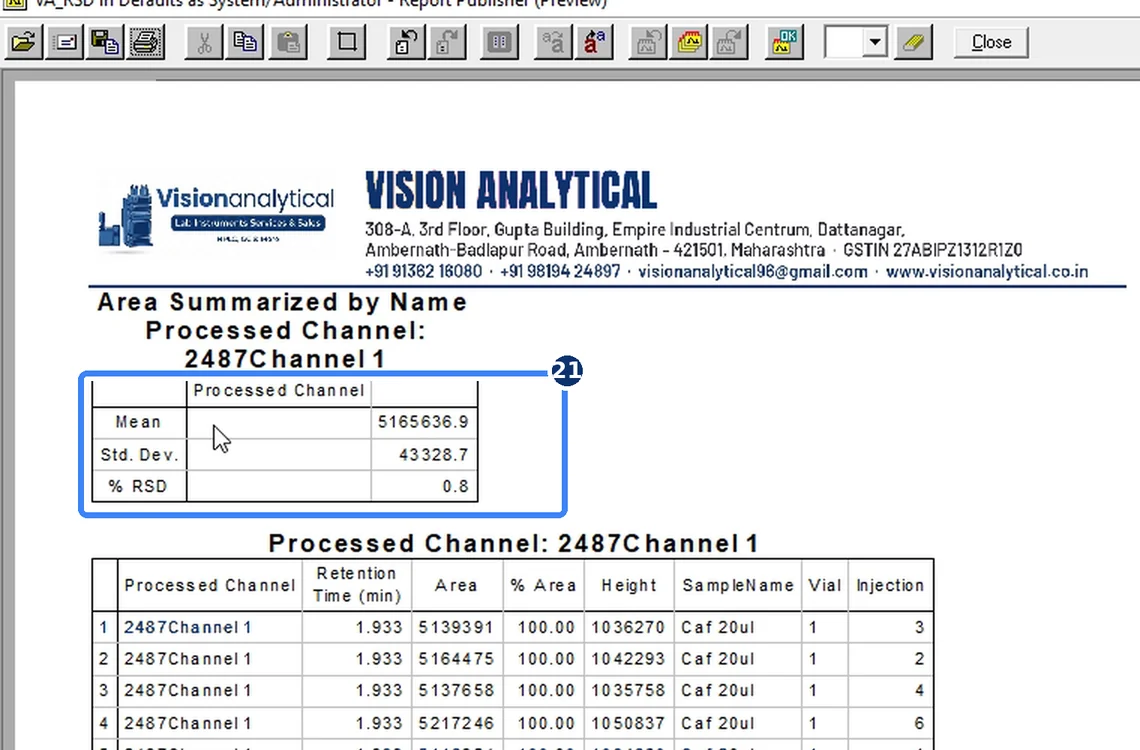
Task: Click the greyed-out 'a' text icon
Action: coord(553,42)
